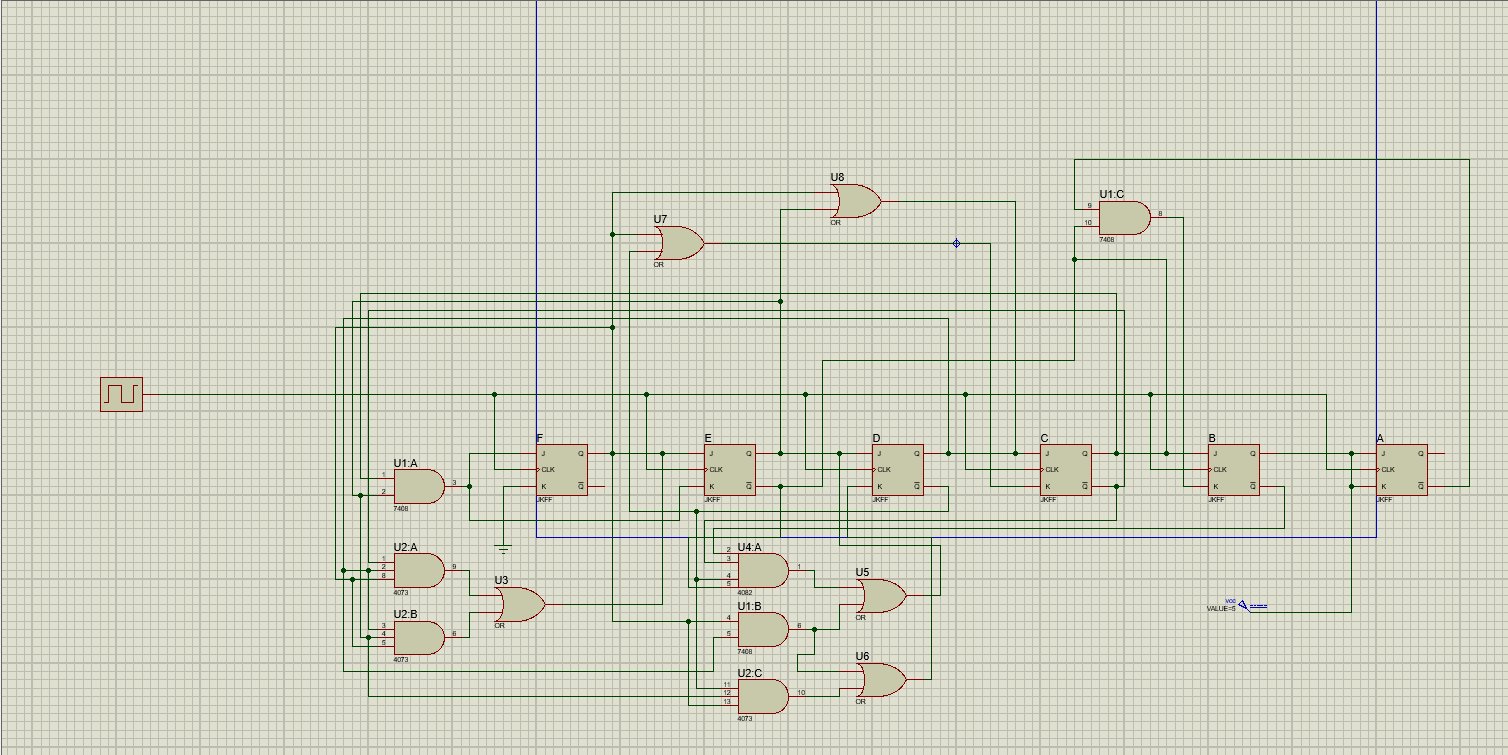Viewport: 1508px width, 755px height.
Task: Click JK flip-flop B
Action: click(1234, 470)
